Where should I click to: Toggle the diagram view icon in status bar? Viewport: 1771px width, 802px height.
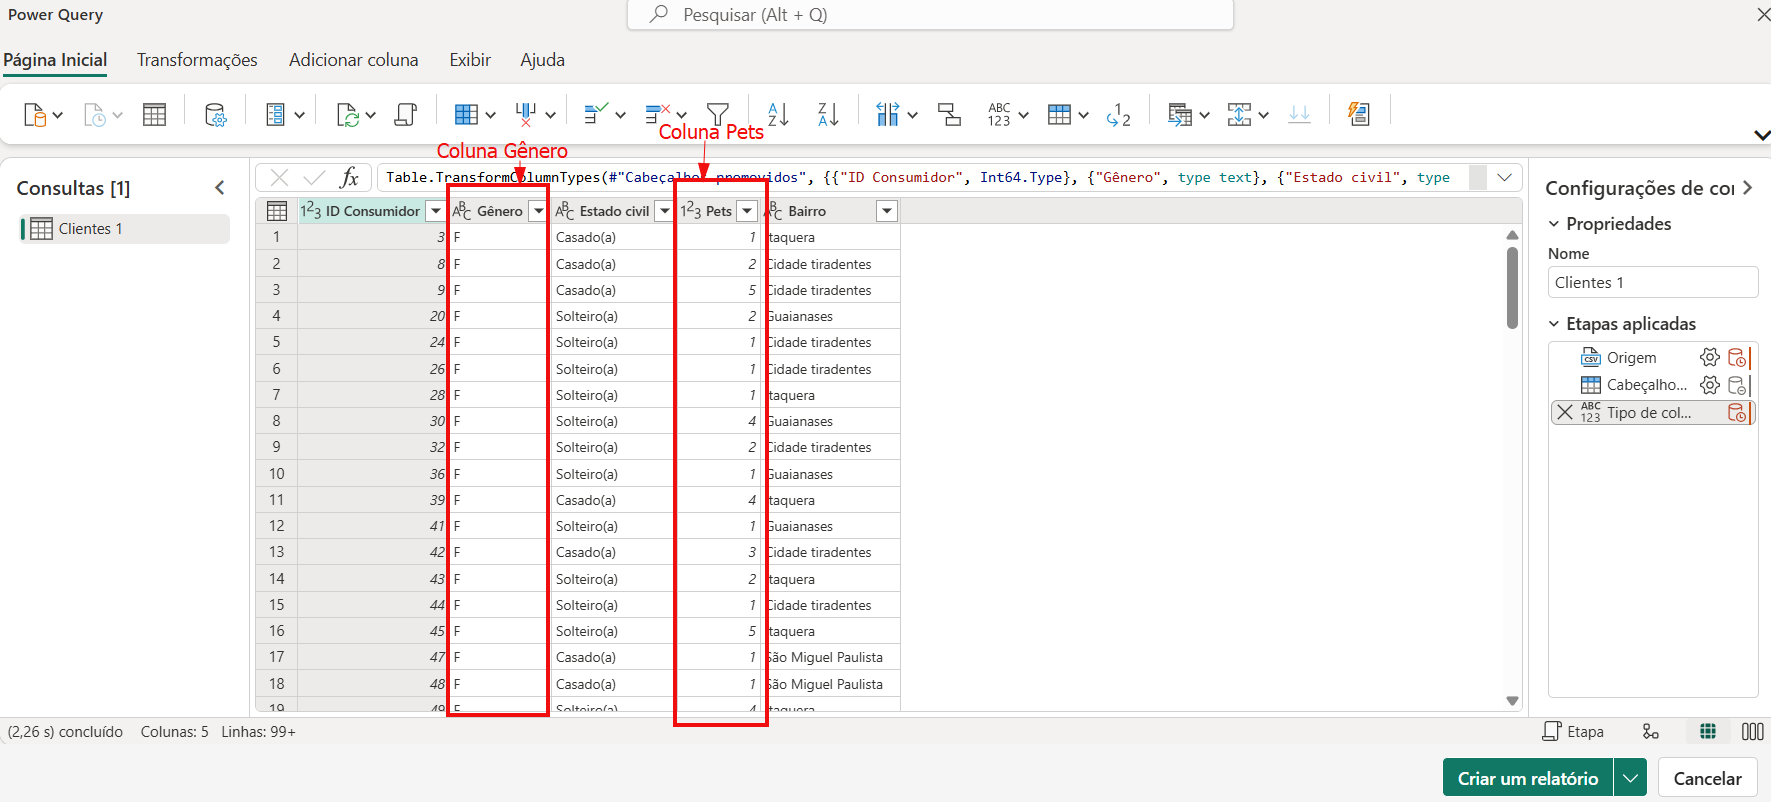coord(1651,732)
